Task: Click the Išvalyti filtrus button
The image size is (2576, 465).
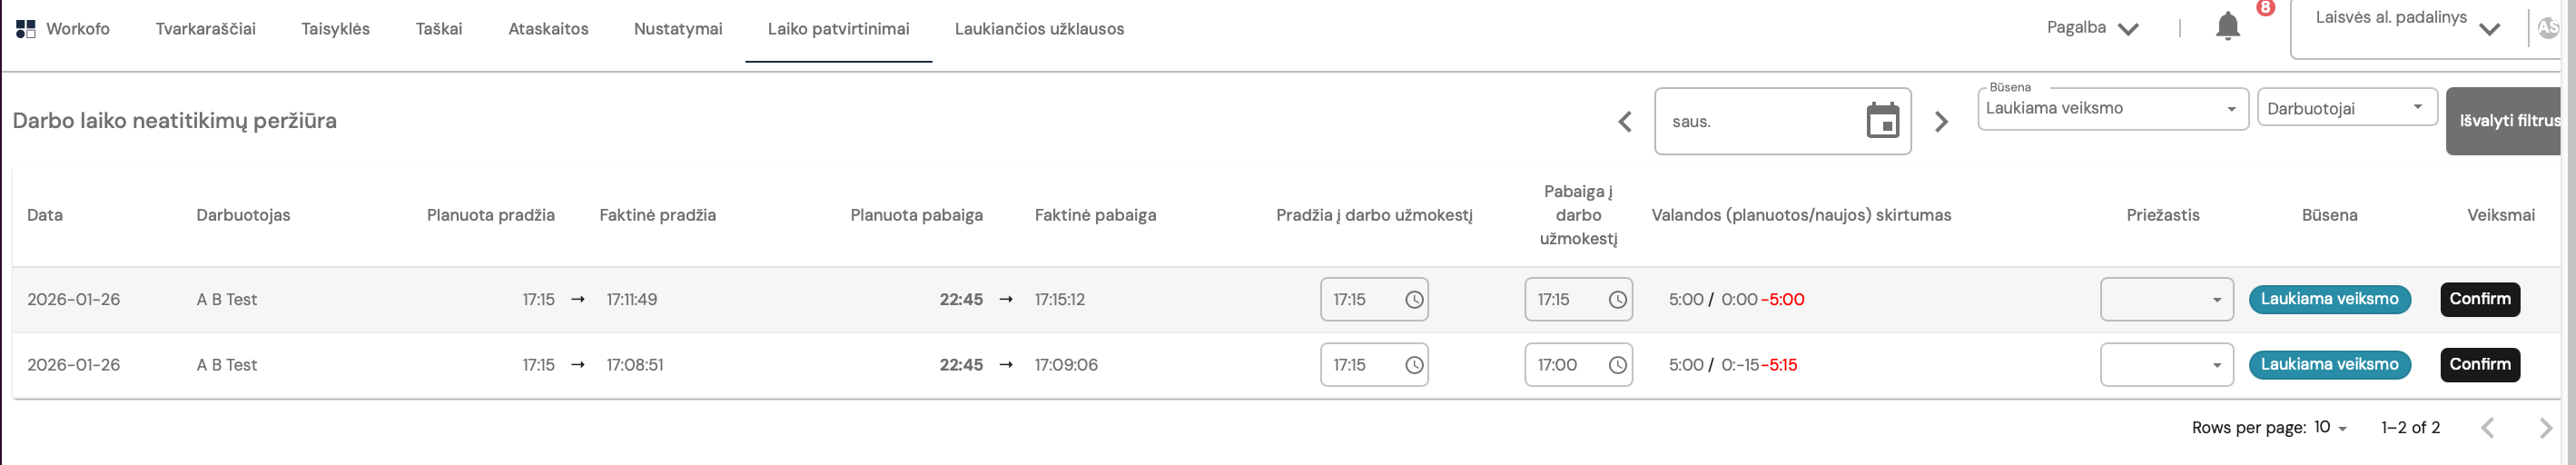Action: (x=2507, y=121)
